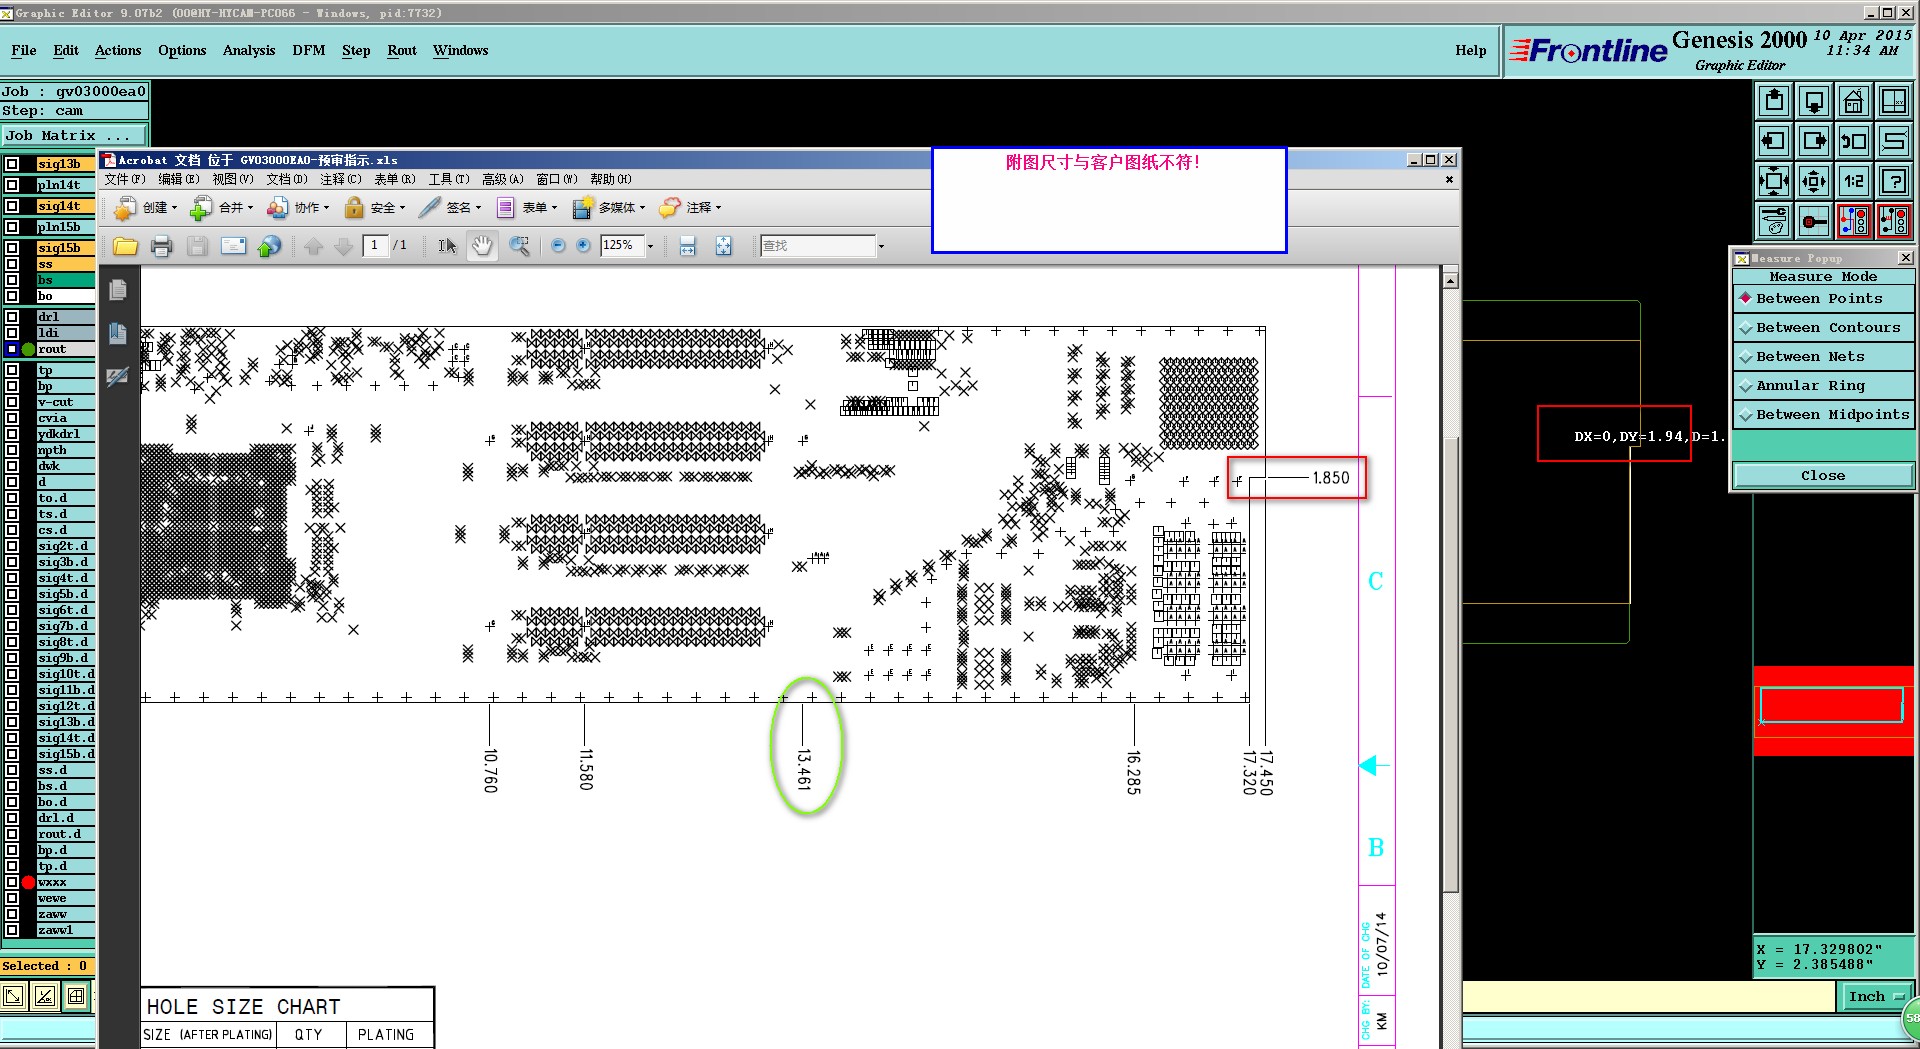Image resolution: width=1920 pixels, height=1049 pixels.
Task: Select the hand pan tool in Acrobat
Action: [x=482, y=246]
